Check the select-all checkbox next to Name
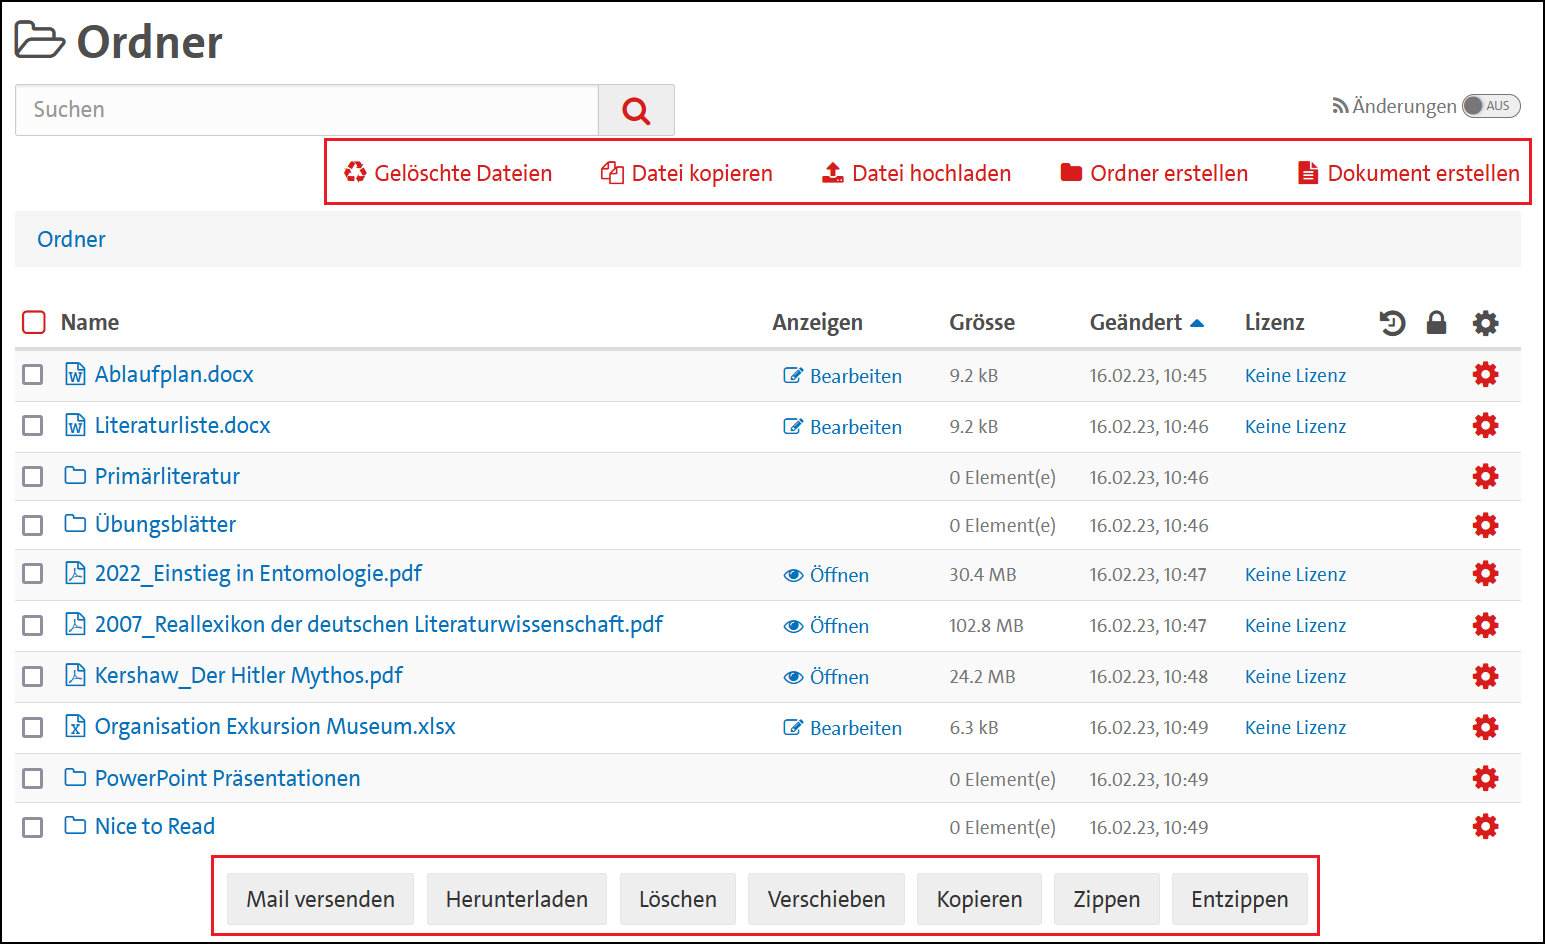Viewport: 1545px width, 944px height. (x=34, y=322)
